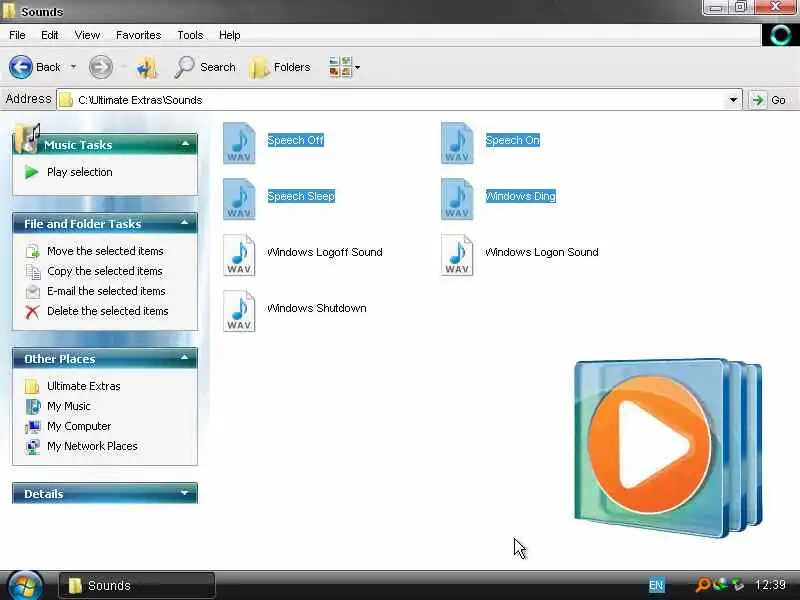The image size is (800, 600).
Task: Click the Speech On file name
Action: tap(512, 140)
